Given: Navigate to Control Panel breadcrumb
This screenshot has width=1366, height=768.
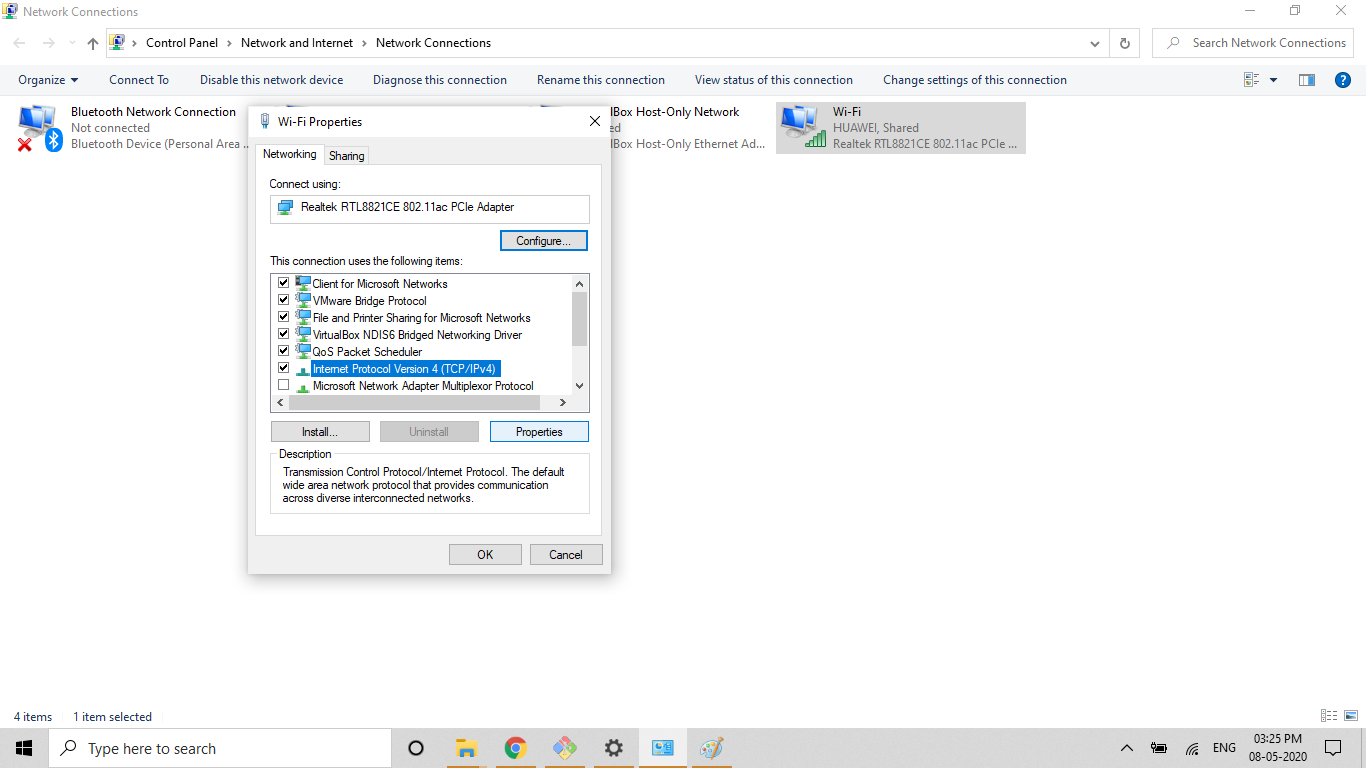Looking at the screenshot, I should point(183,43).
